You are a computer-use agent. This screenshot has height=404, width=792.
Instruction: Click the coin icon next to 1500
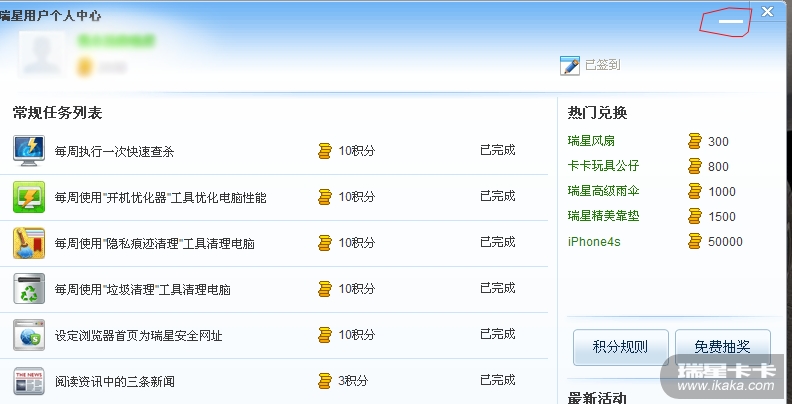[695, 216]
